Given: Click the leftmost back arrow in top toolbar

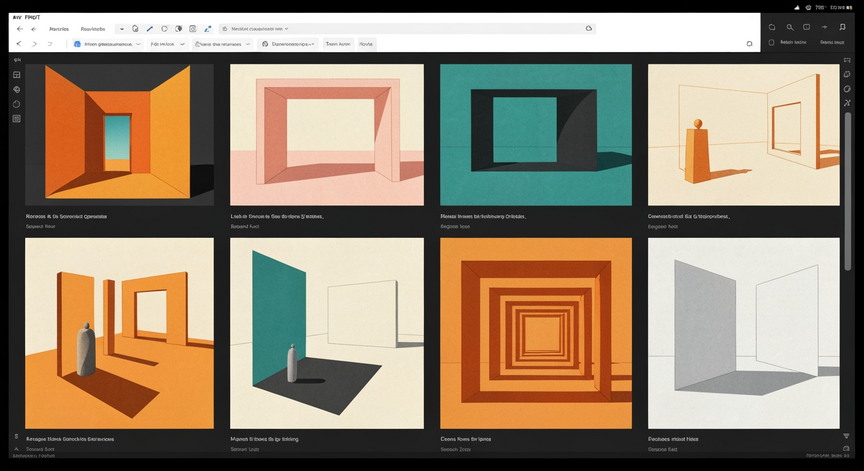Looking at the screenshot, I should [20, 29].
